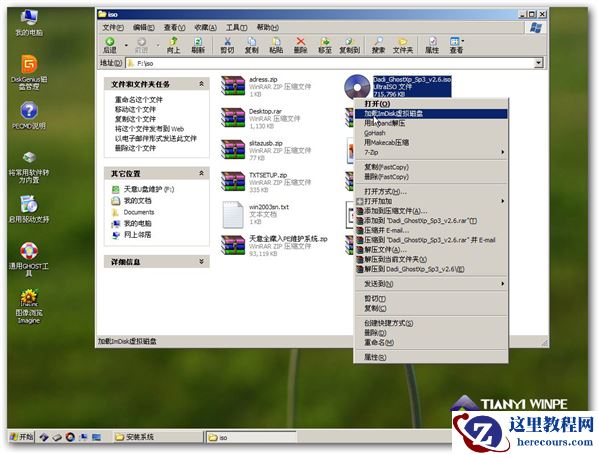The height and width of the screenshot is (454, 599).
Task: Click 以电子邮件形式发送此文件 link
Action: pos(155,138)
